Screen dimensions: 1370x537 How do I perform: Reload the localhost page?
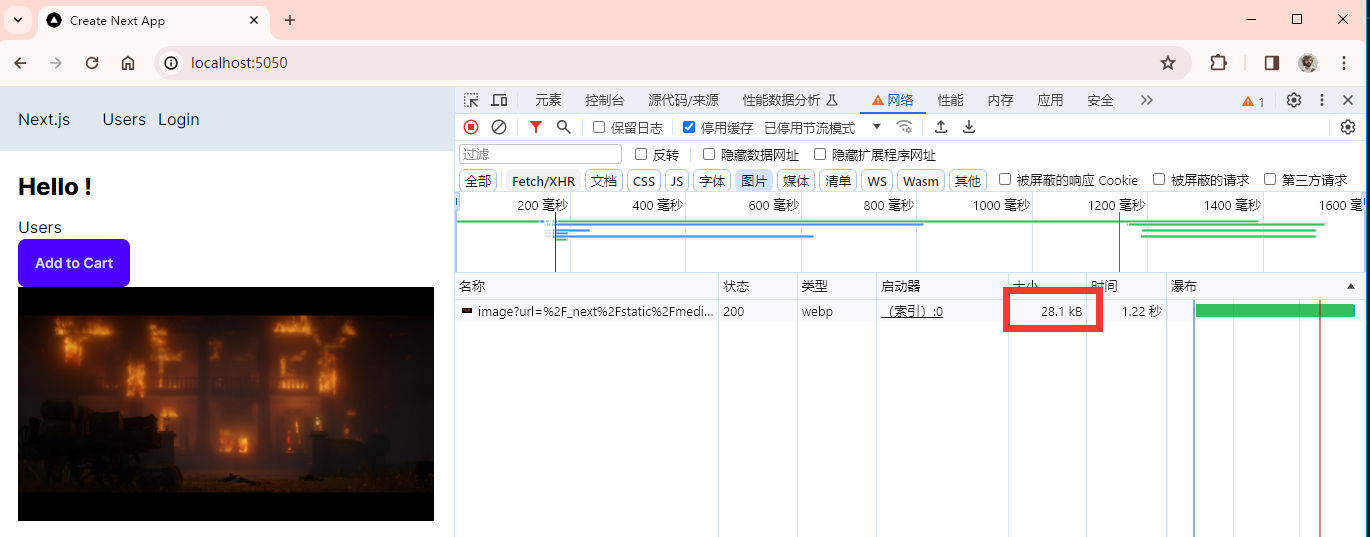click(92, 63)
